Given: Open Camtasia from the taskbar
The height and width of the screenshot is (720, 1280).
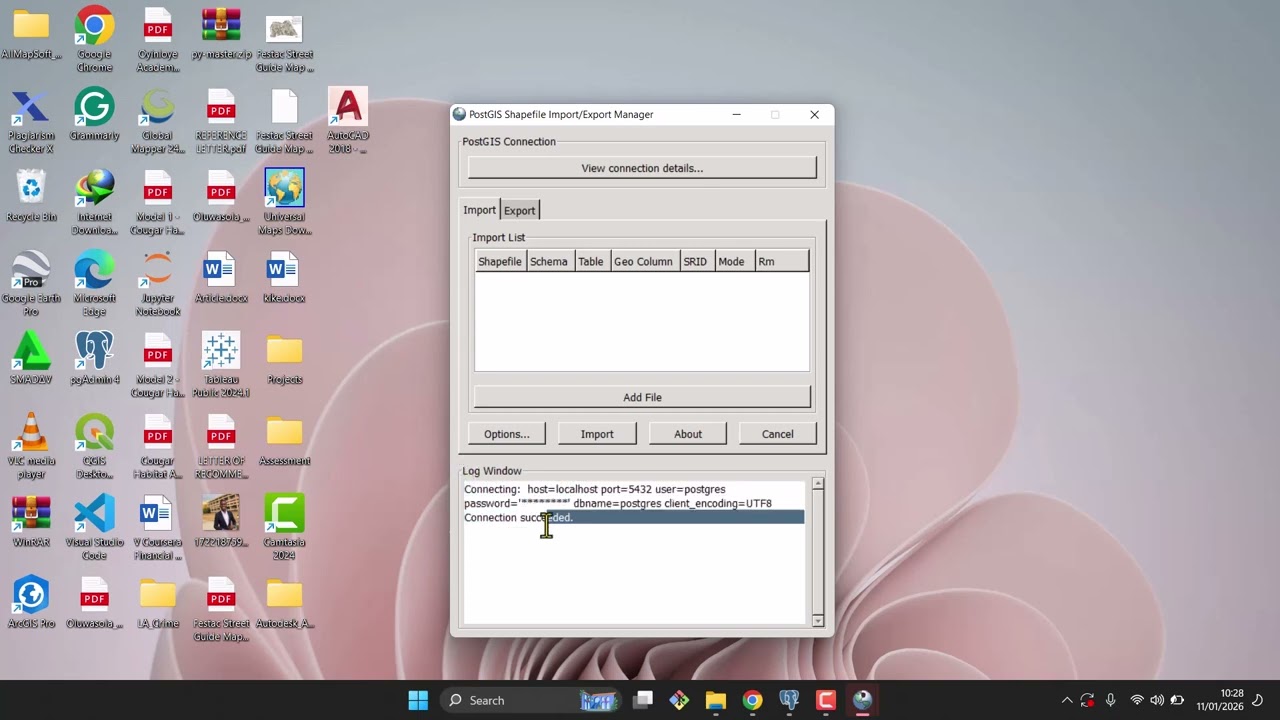Looking at the screenshot, I should pyautogui.click(x=826, y=700).
